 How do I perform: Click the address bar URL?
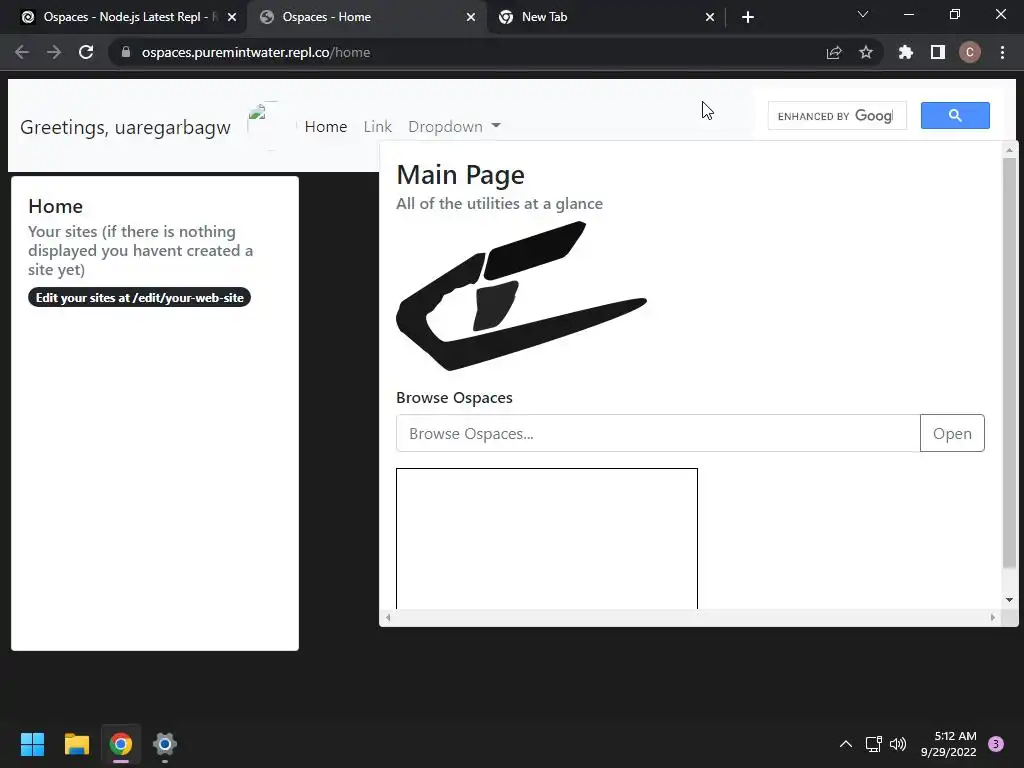[x=256, y=52]
